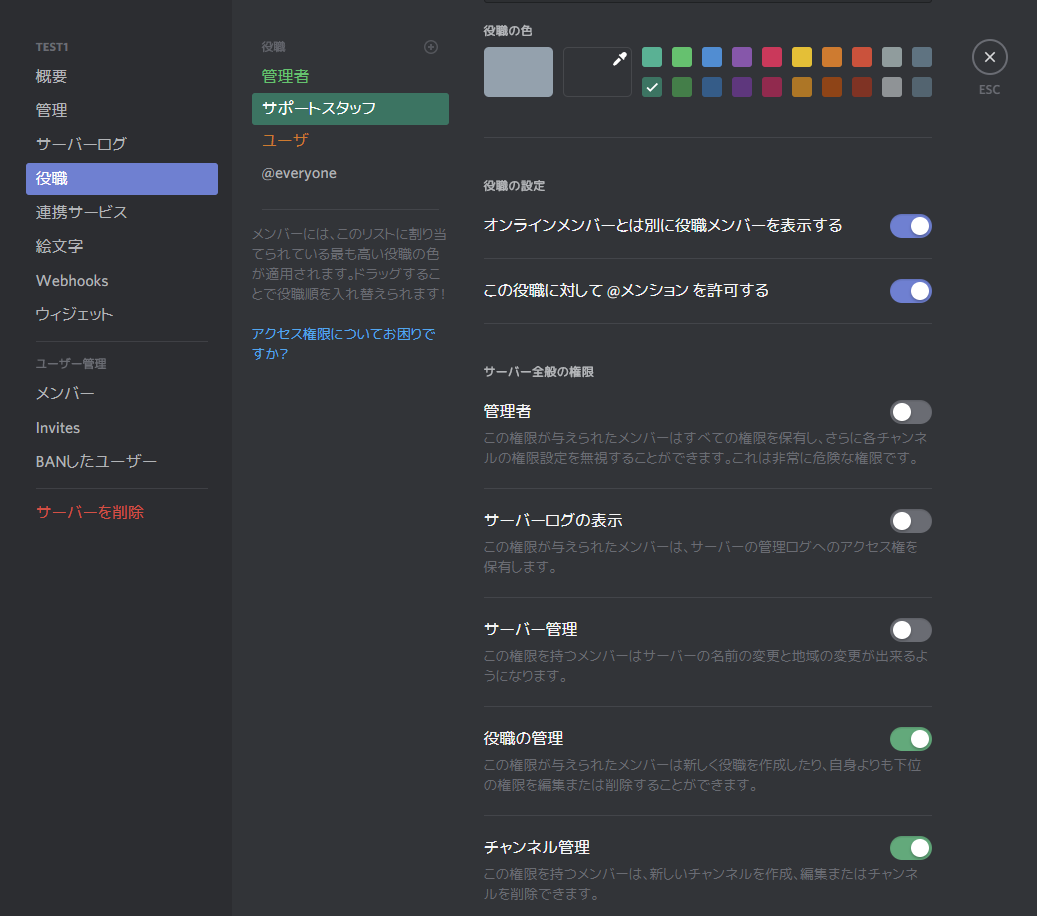The height and width of the screenshot is (916, 1037).
Task: Enable the サーバーログの表示 toggle
Action: pos(911,521)
